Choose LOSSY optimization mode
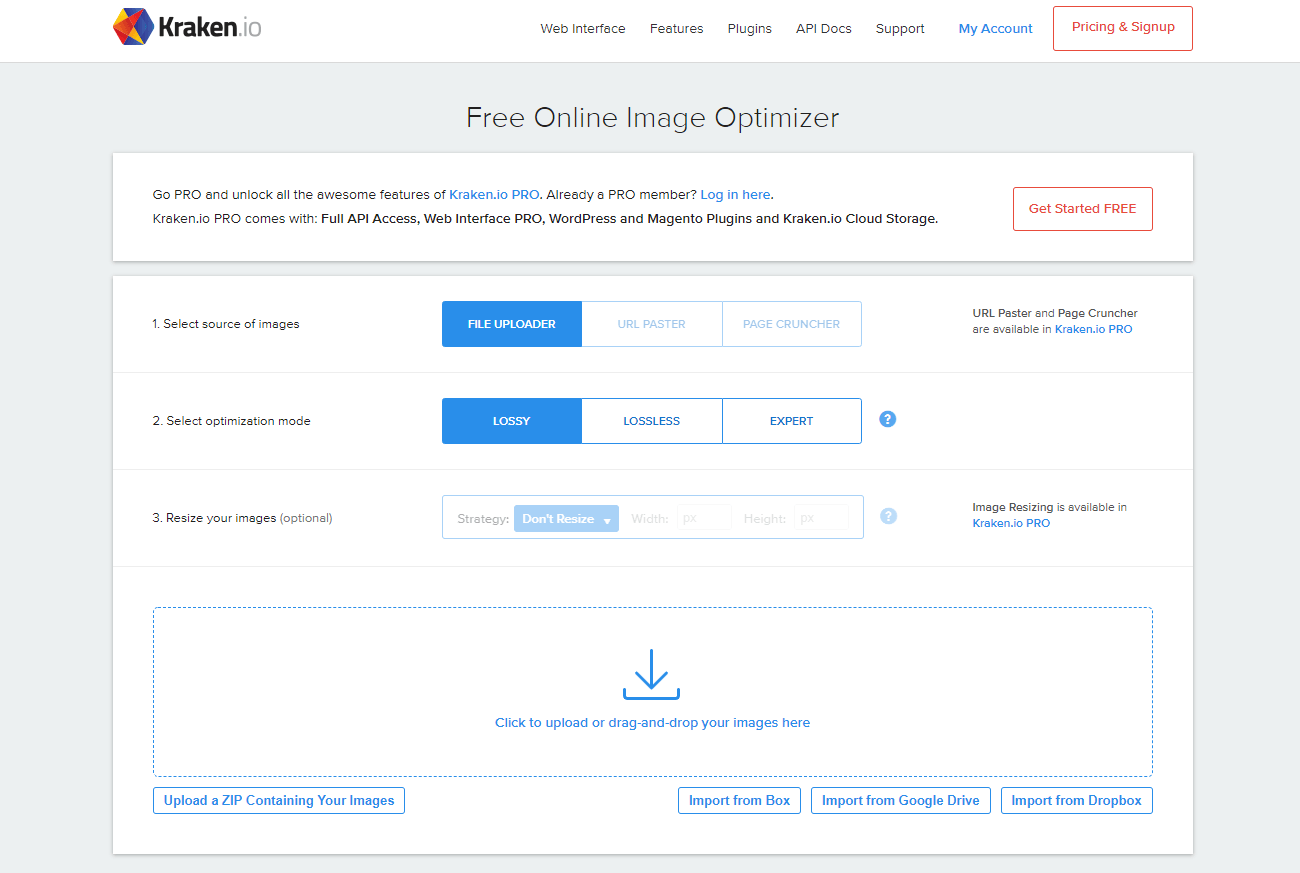1300x873 pixels. [512, 421]
